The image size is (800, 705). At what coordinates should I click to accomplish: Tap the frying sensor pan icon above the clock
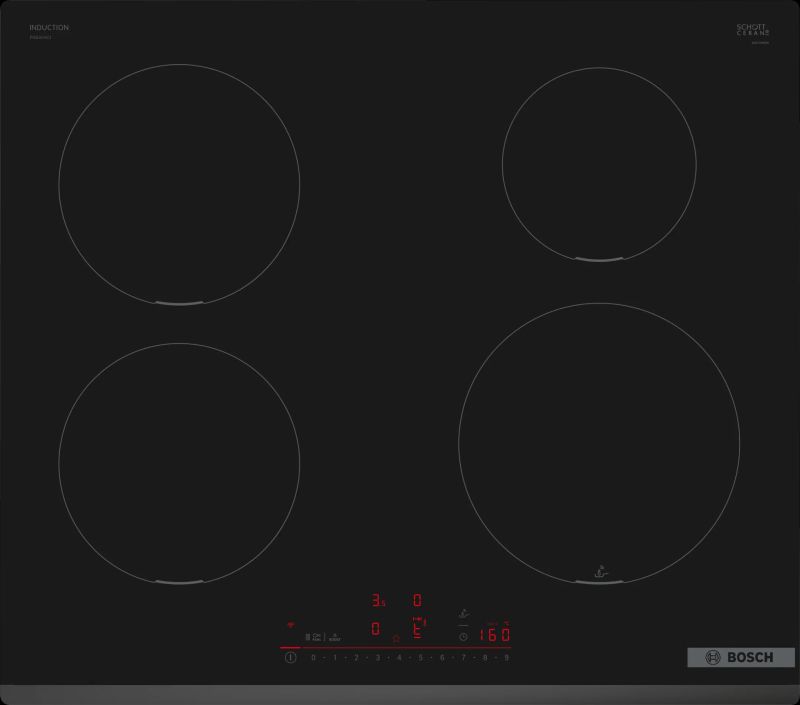pos(462,614)
